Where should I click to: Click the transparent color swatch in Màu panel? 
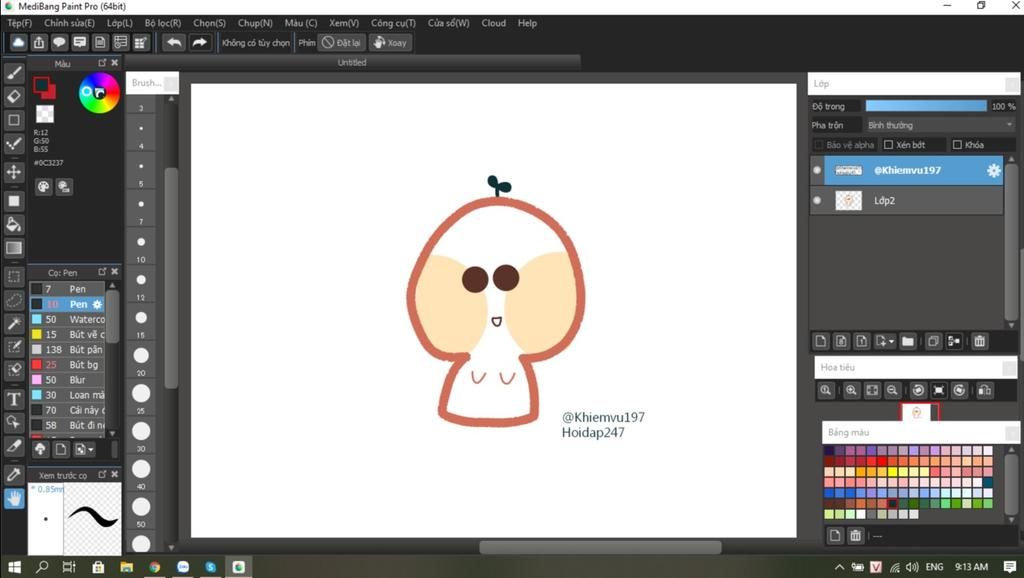pyautogui.click(x=44, y=114)
